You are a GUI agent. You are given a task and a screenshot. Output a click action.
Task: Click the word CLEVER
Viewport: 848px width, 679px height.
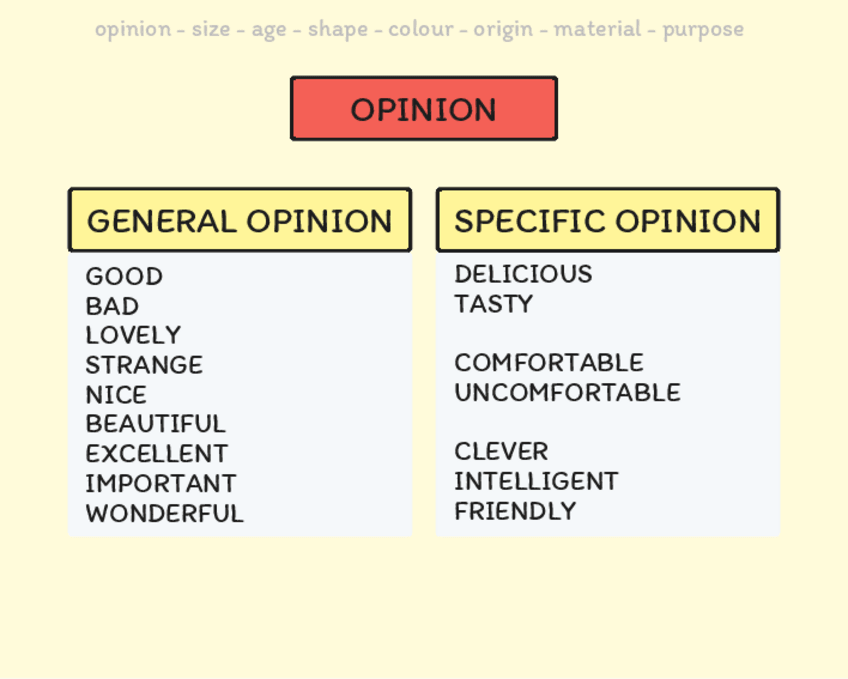[x=501, y=451]
